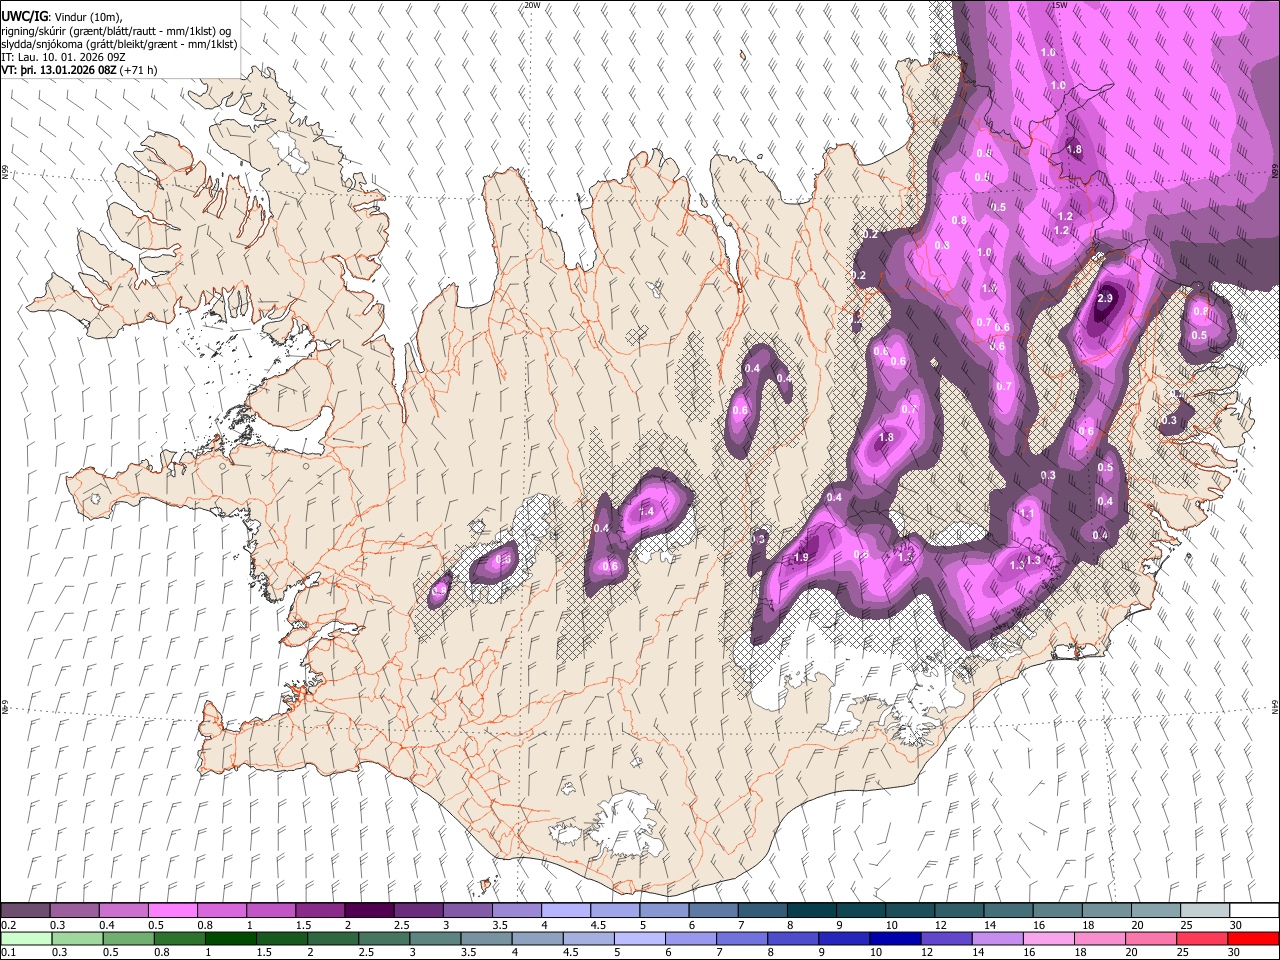The height and width of the screenshot is (960, 1280).
Task: Select the darkest purple 2–2.5 snow swatch
Action: 370,911
